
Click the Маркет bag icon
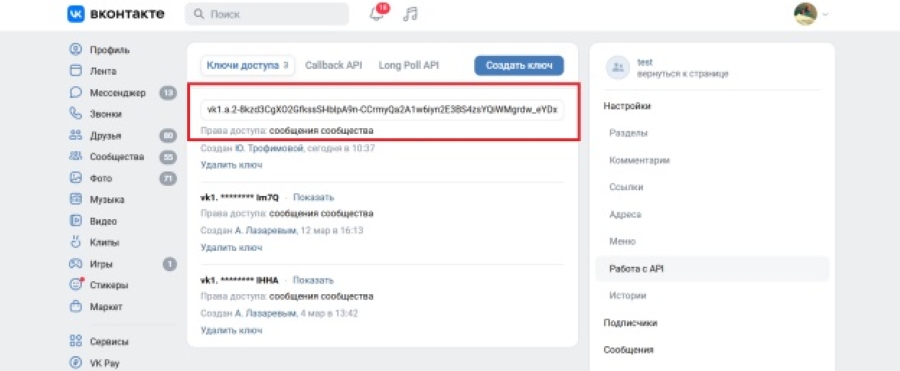pos(76,306)
